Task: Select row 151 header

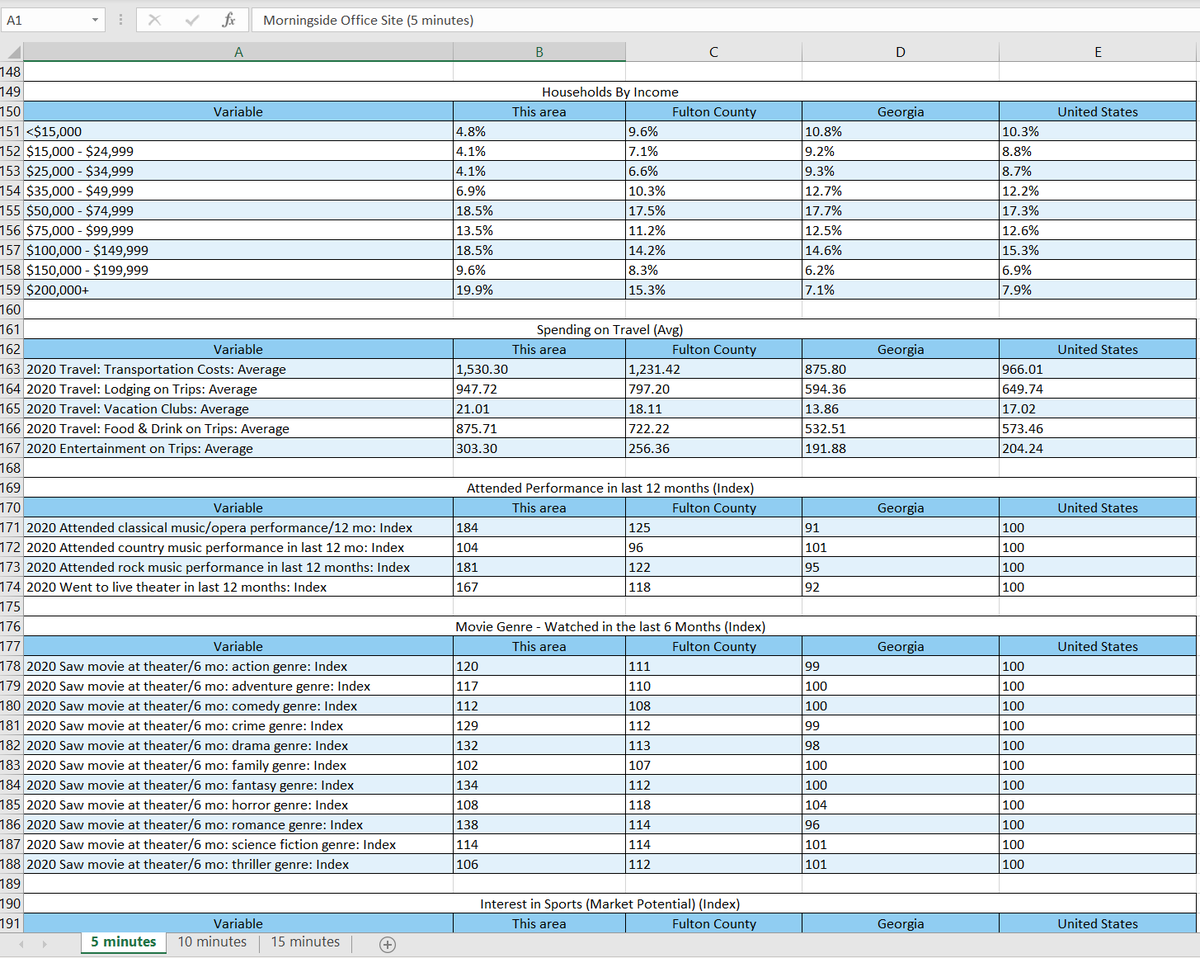Action: (x=11, y=131)
